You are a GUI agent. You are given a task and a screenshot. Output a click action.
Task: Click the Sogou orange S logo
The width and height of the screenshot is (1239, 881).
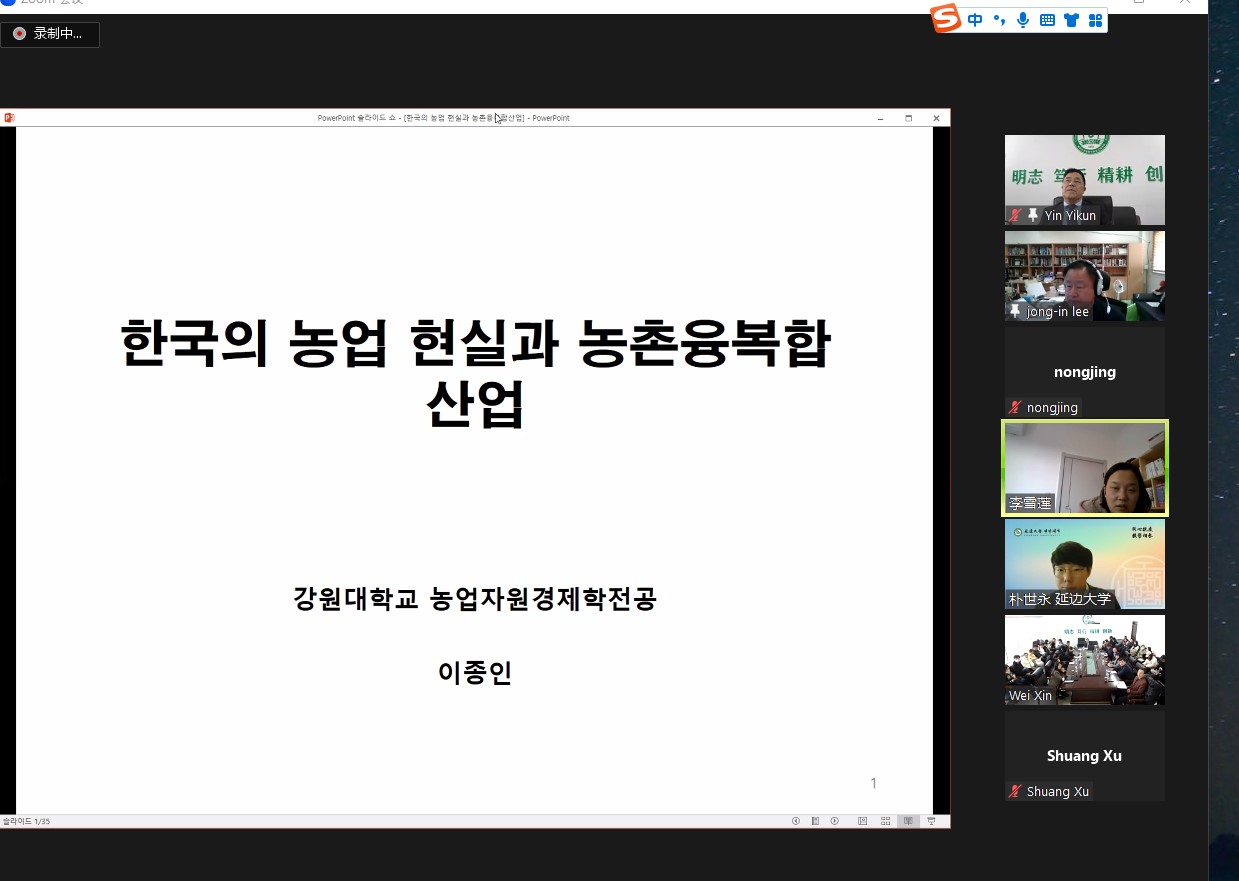click(946, 19)
